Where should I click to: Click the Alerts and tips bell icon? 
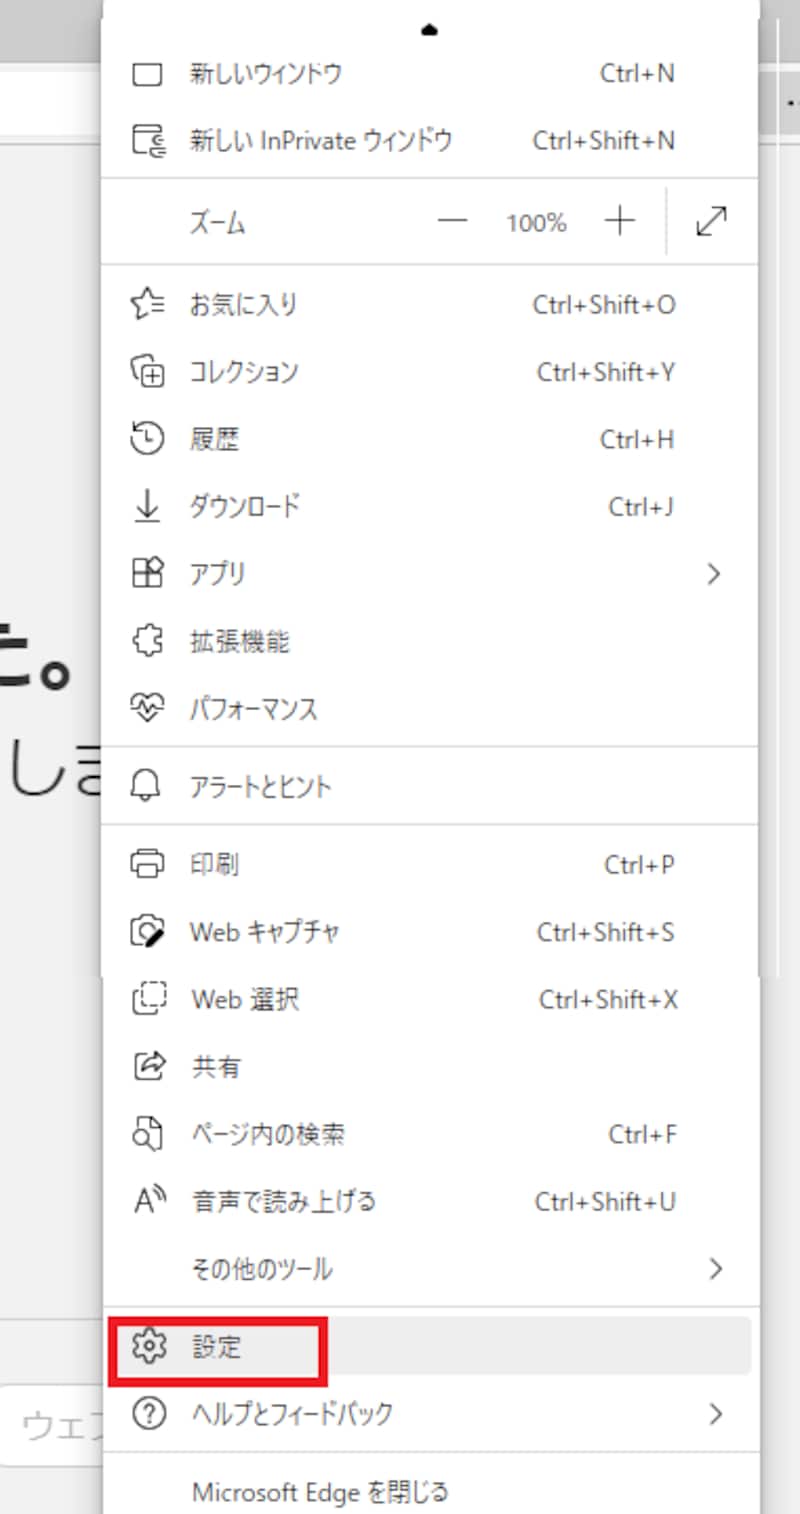click(148, 786)
